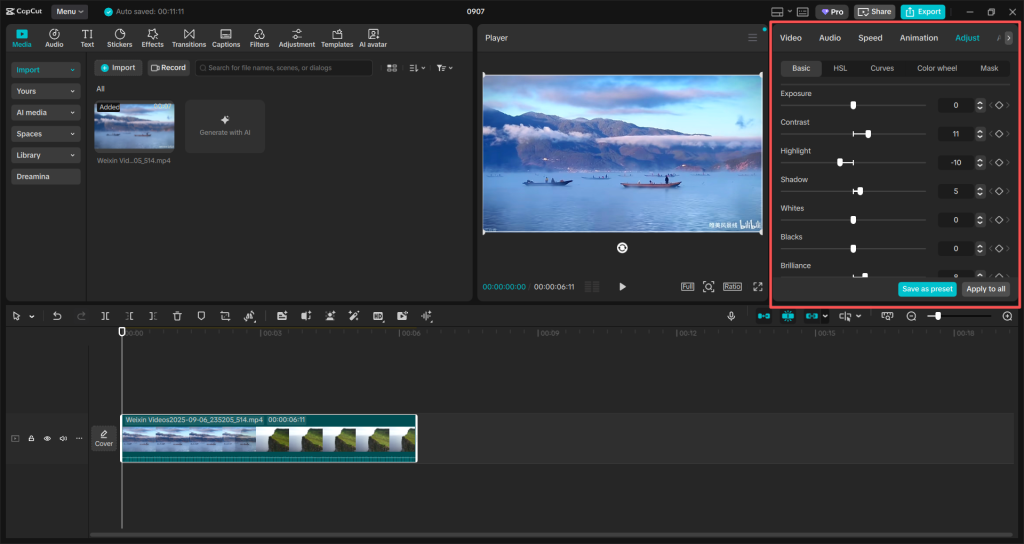Viewport: 1024px width, 544px height.
Task: Click the Record button in media panel
Action: pos(168,68)
